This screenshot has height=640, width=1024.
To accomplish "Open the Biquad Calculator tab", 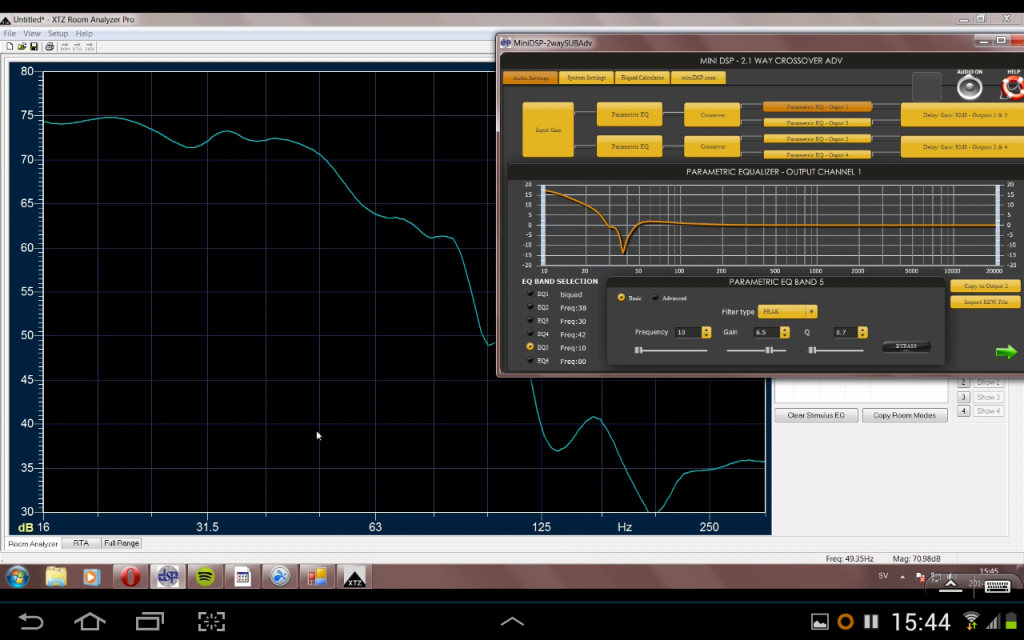I will (642, 78).
